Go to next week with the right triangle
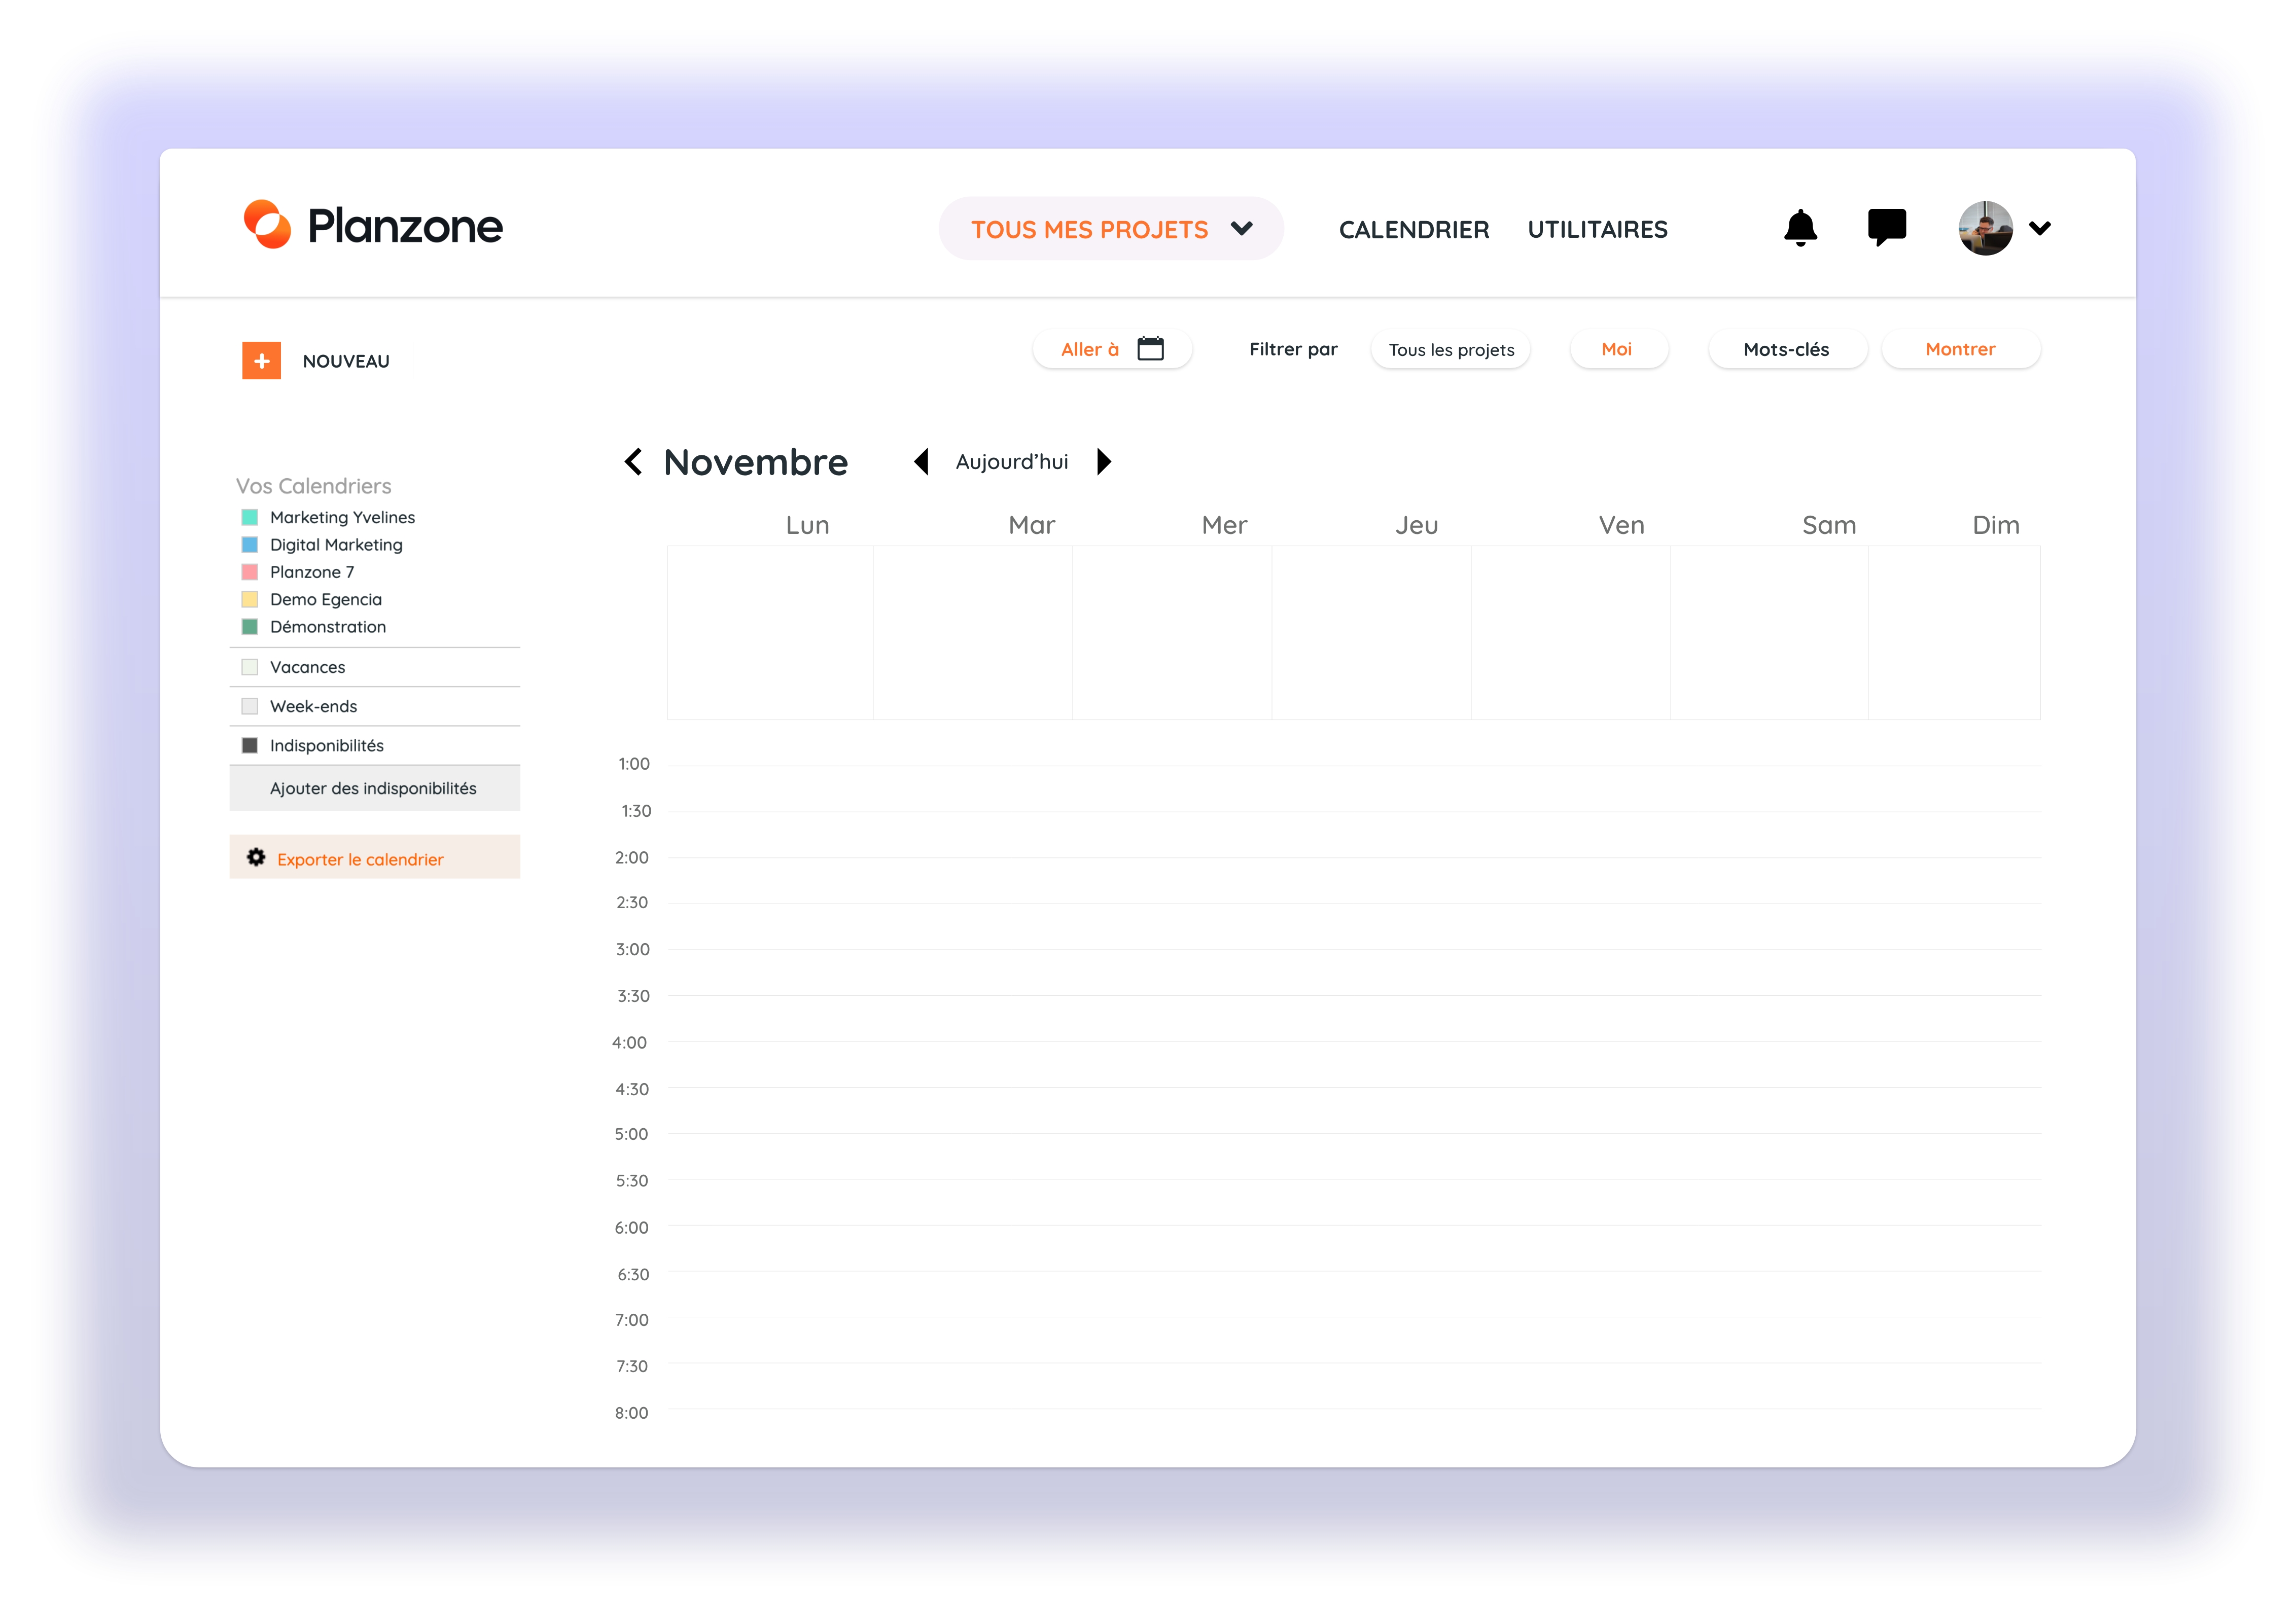Viewport: 2296px width, 1619px height. click(1104, 461)
